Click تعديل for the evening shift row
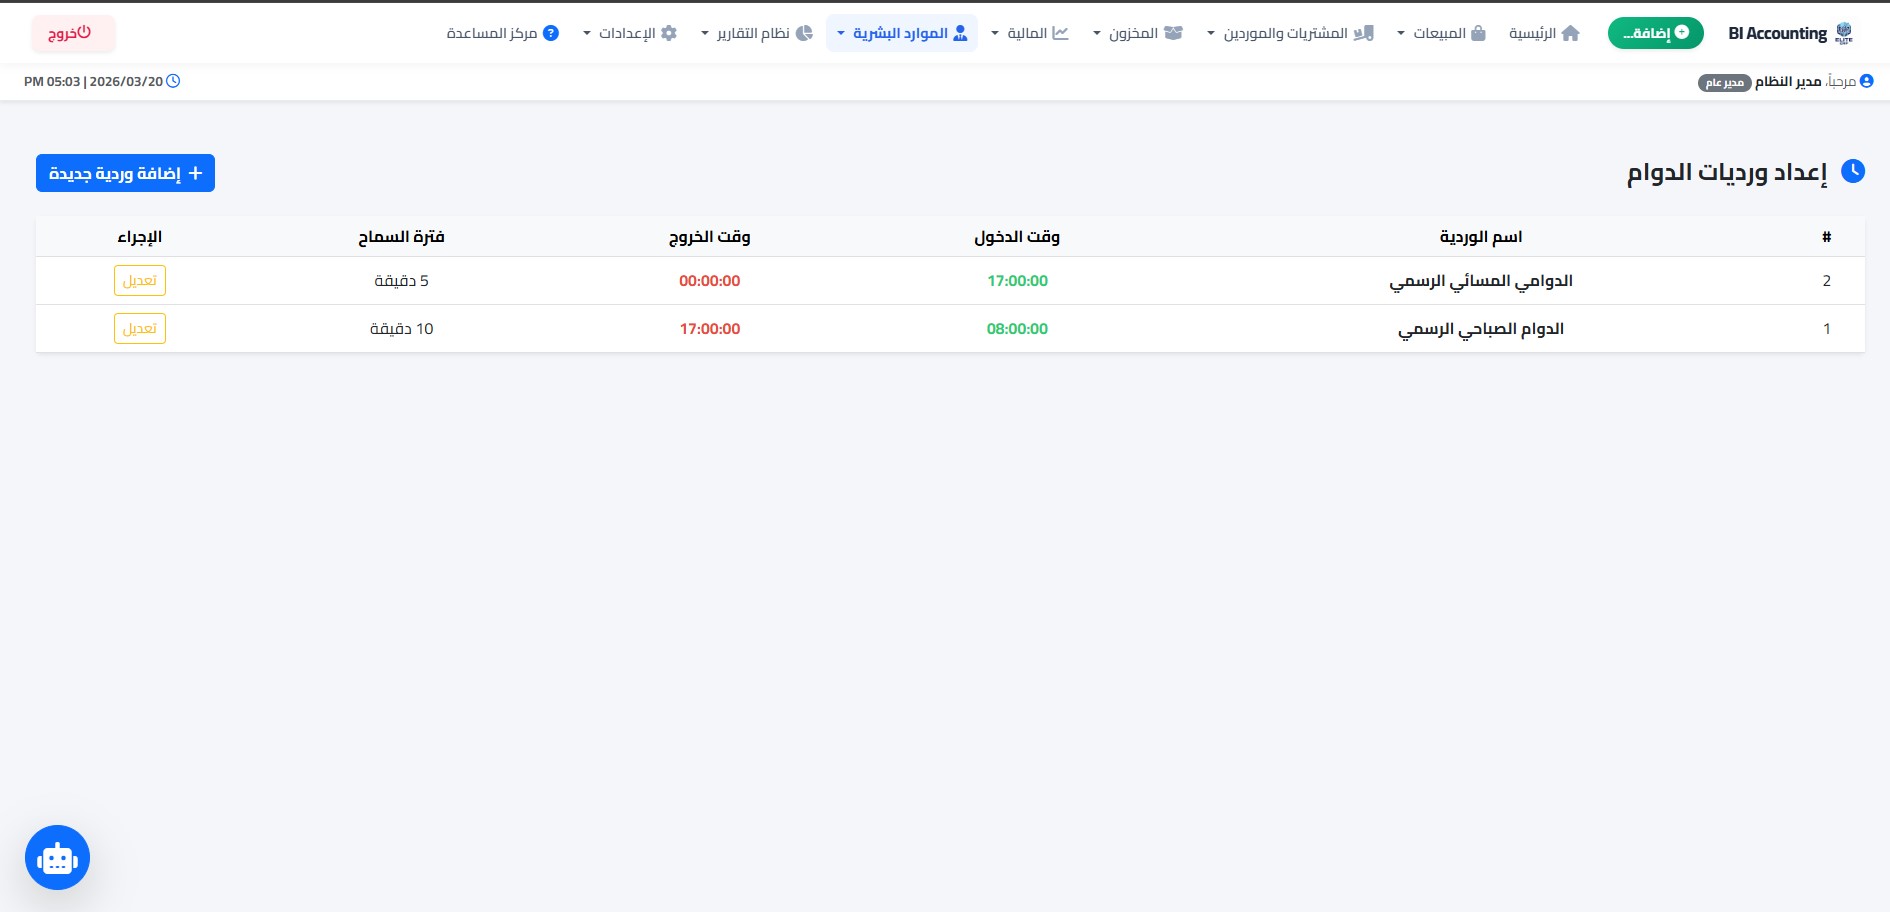This screenshot has width=1890, height=912. point(139,281)
